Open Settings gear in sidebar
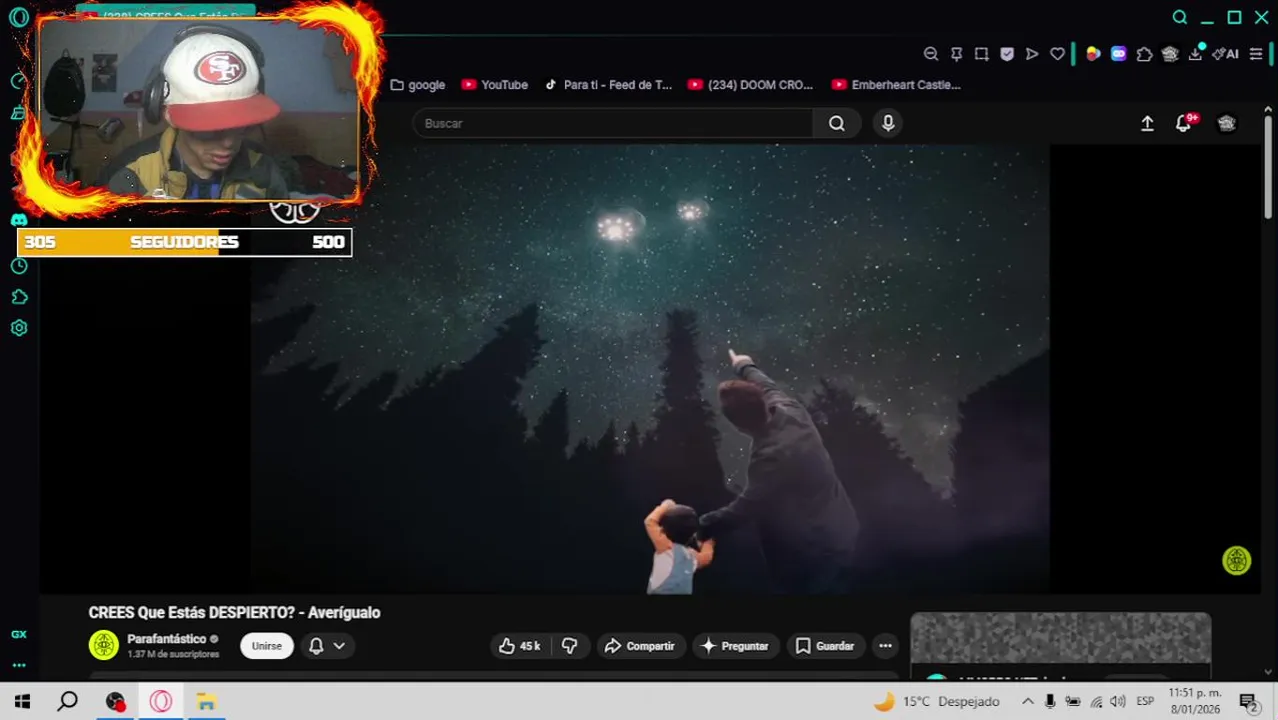1278x720 pixels. (18, 328)
